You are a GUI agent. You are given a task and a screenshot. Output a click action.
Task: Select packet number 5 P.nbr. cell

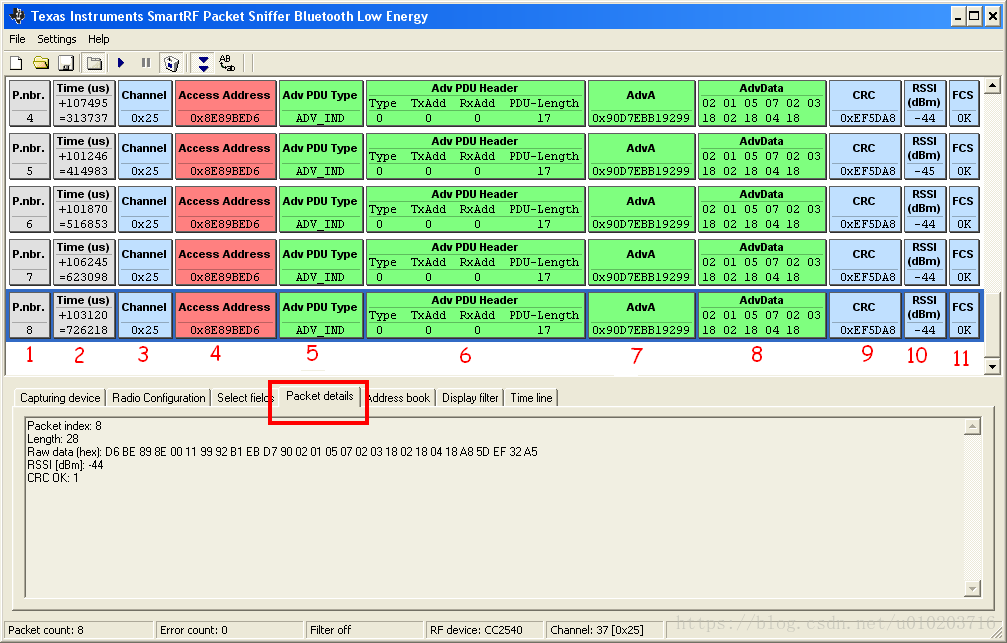point(30,156)
